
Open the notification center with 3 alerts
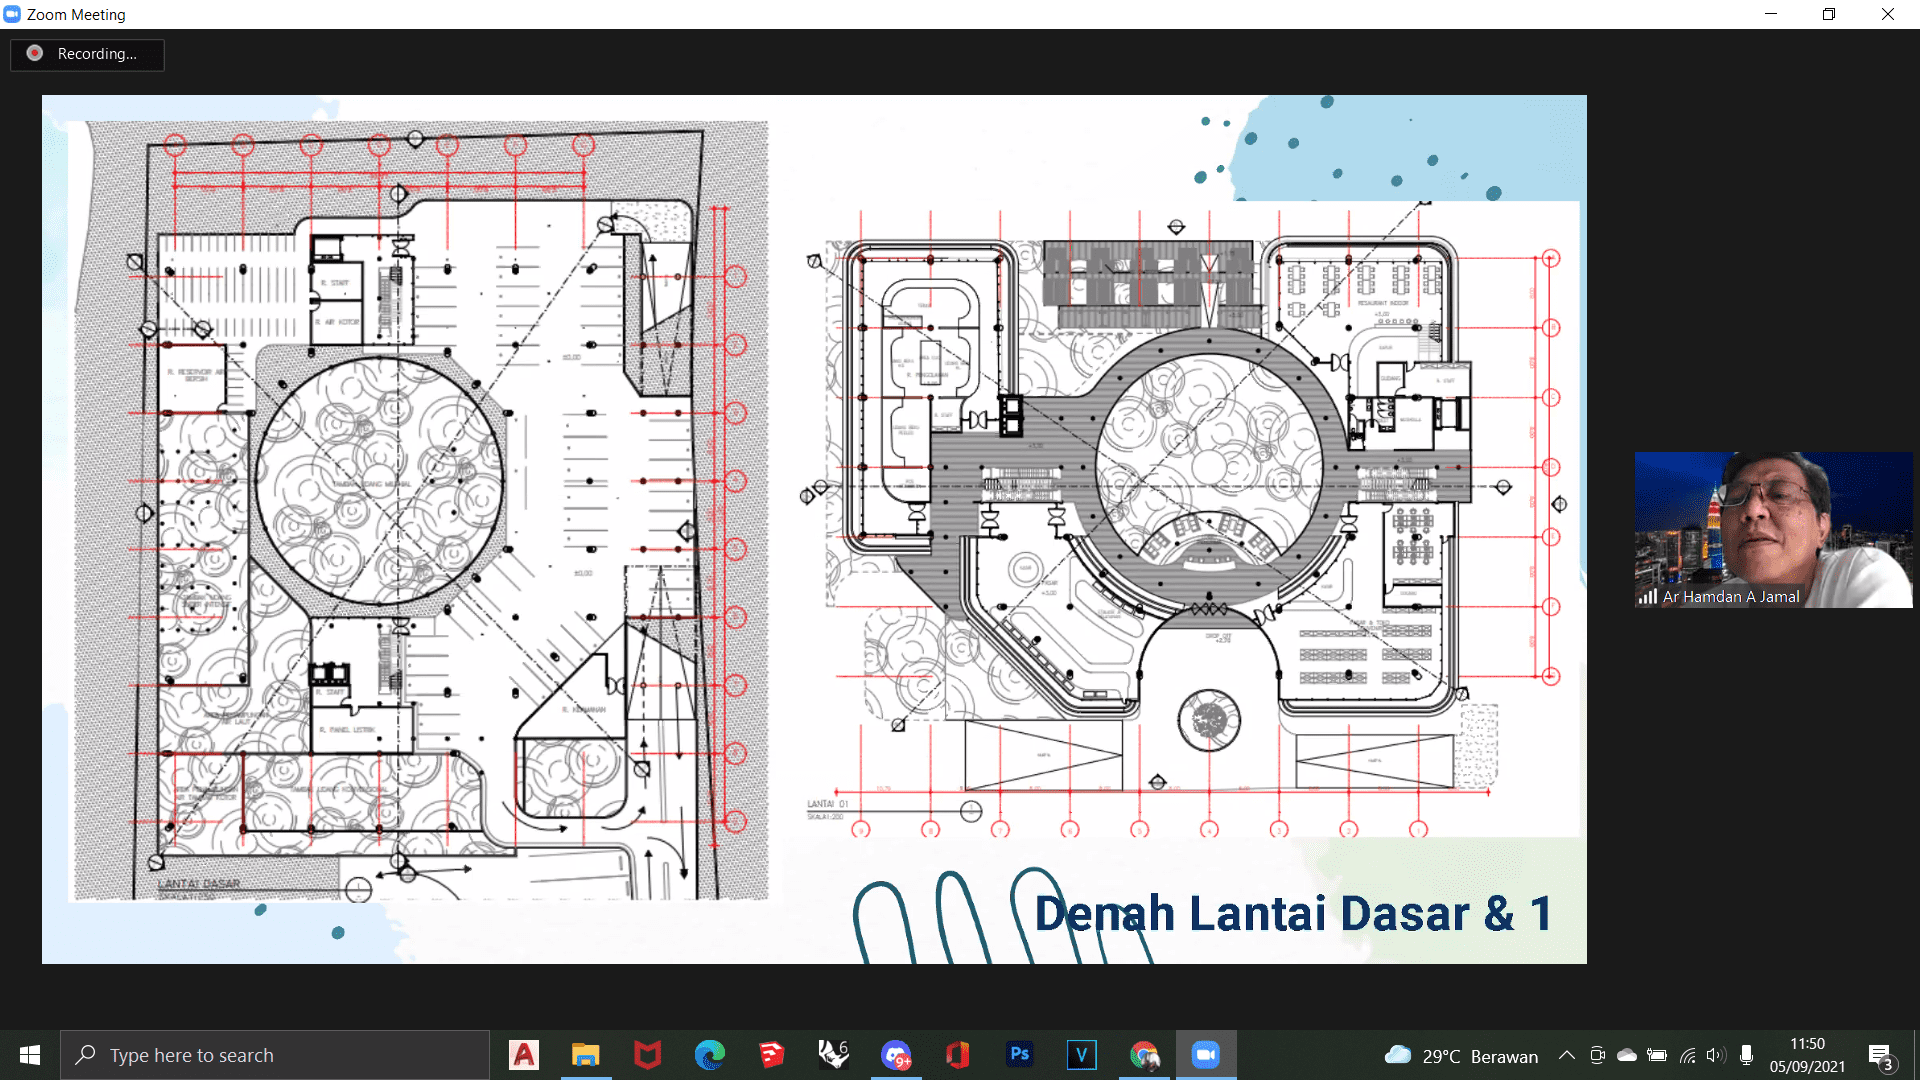click(1880, 1056)
